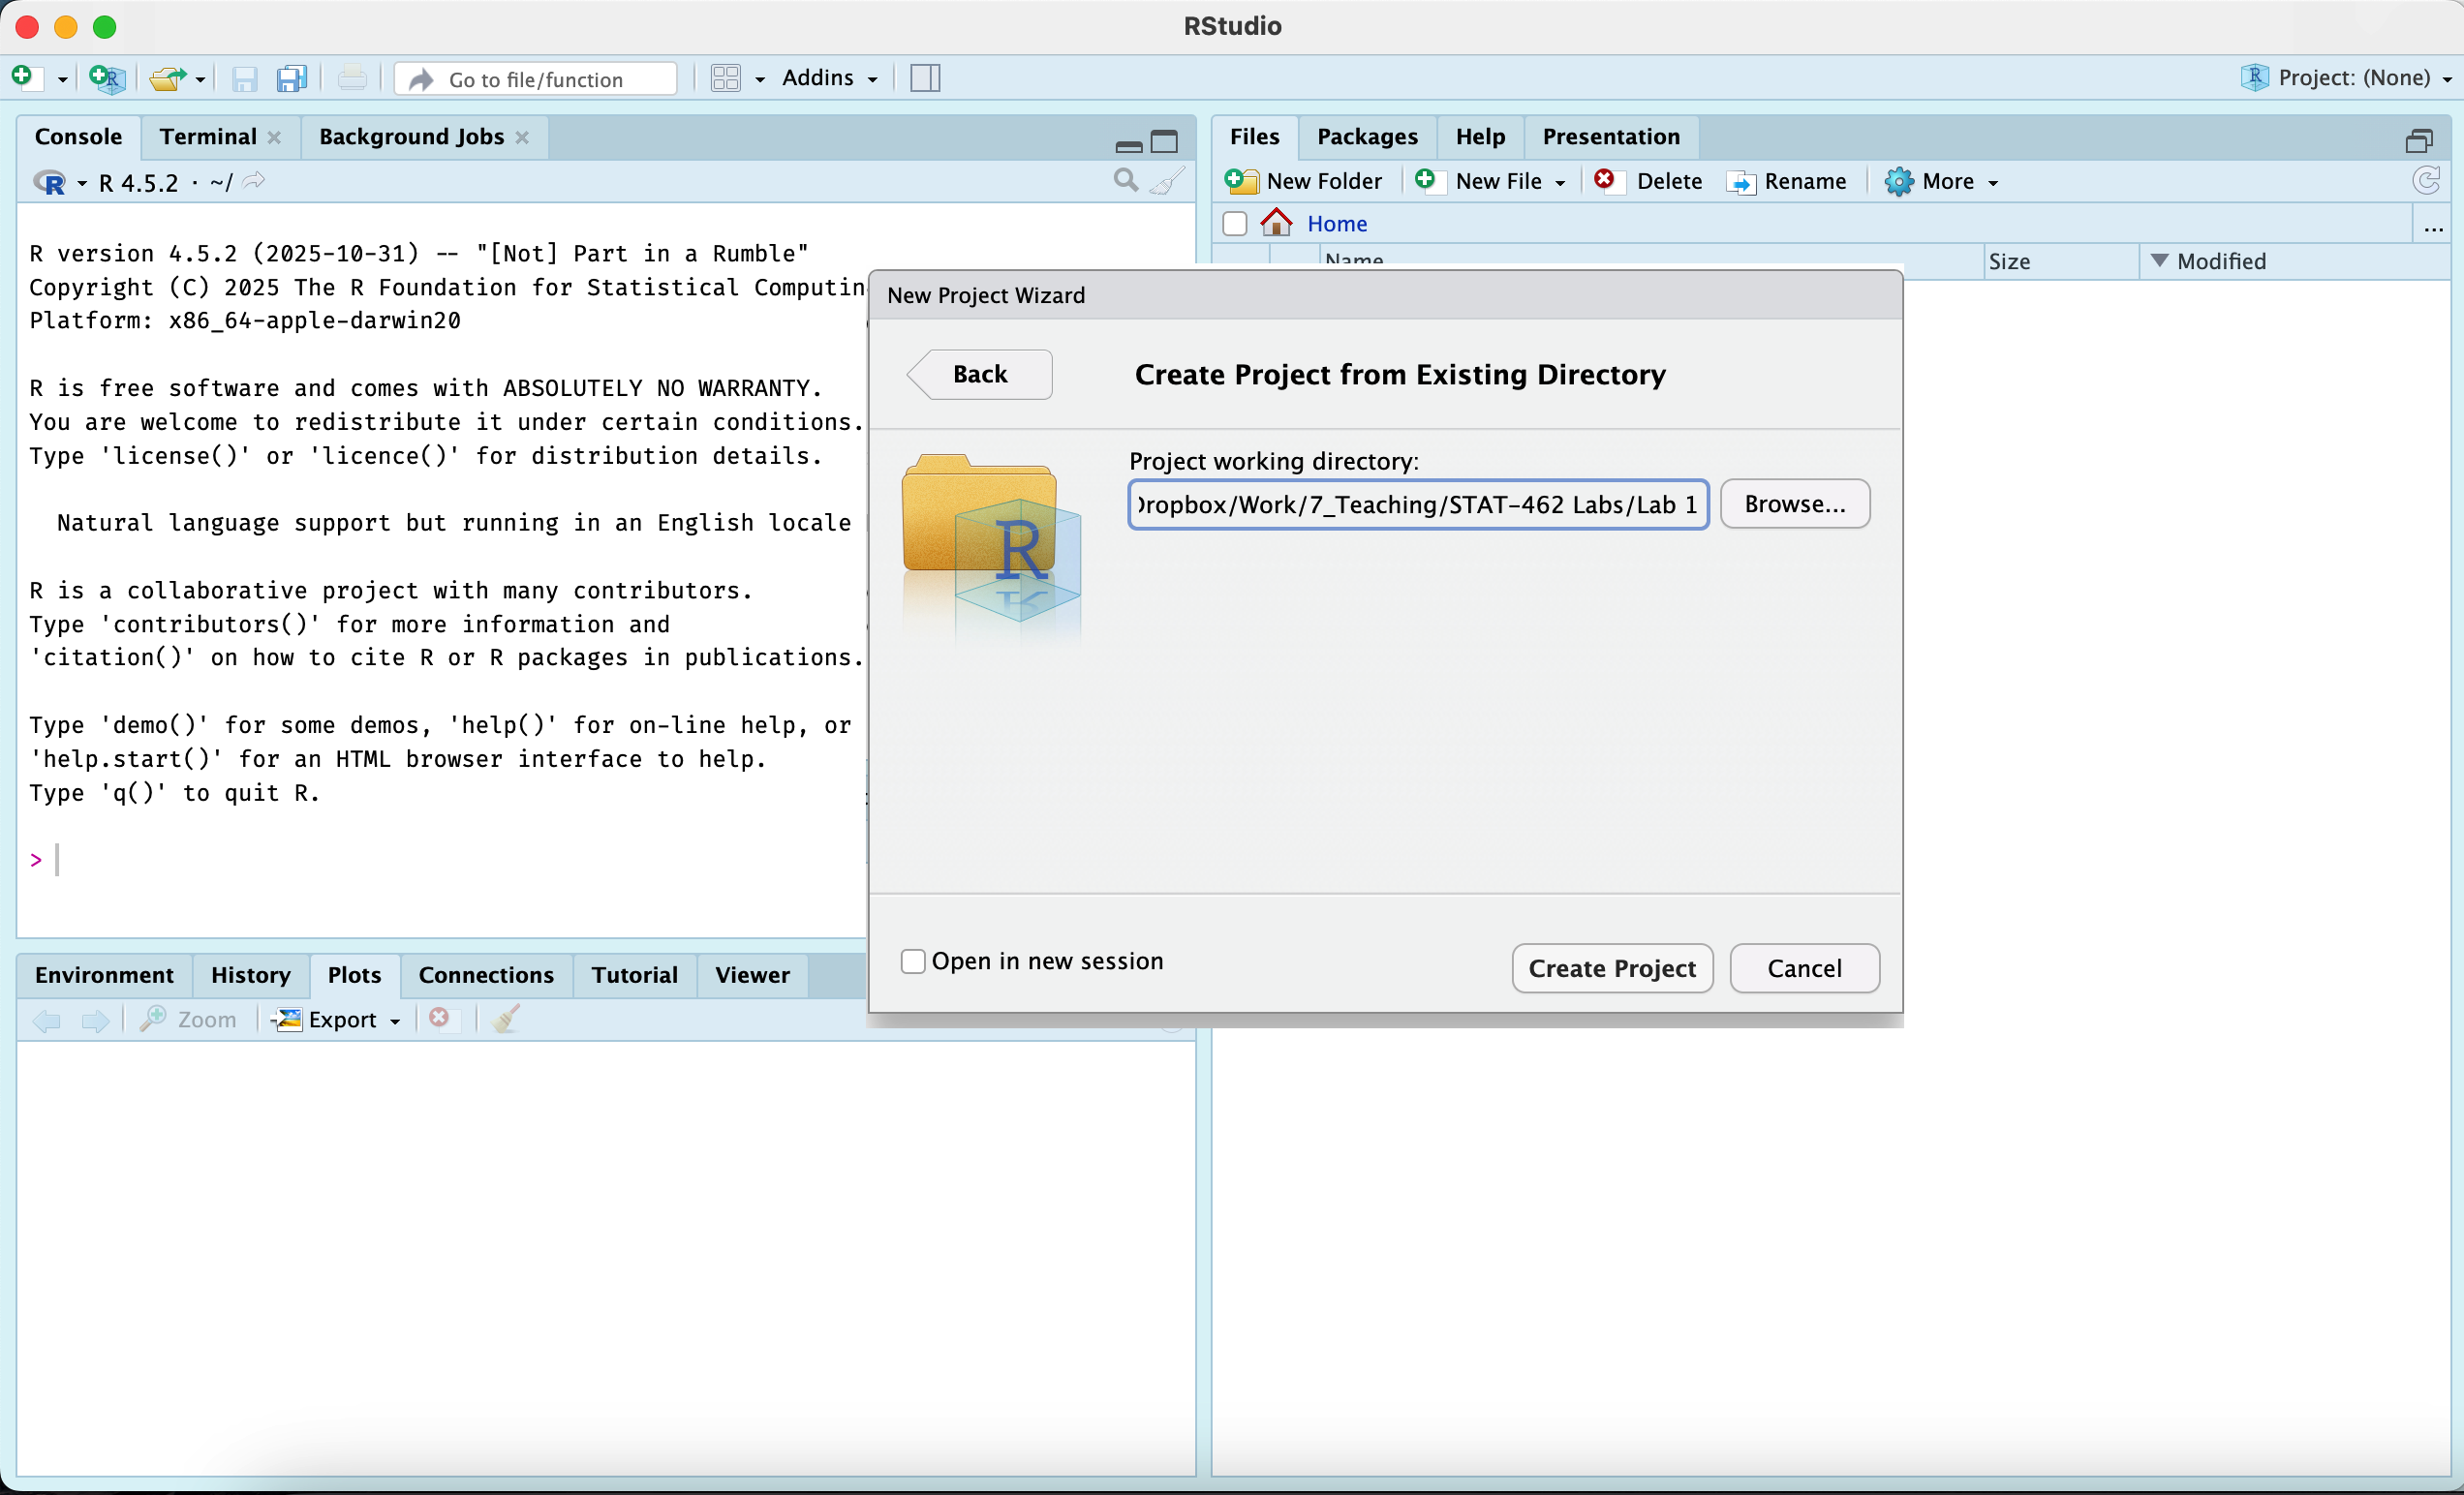Image resolution: width=2464 pixels, height=1495 pixels.
Task: Maximize the Console pane
Action: click(1164, 142)
